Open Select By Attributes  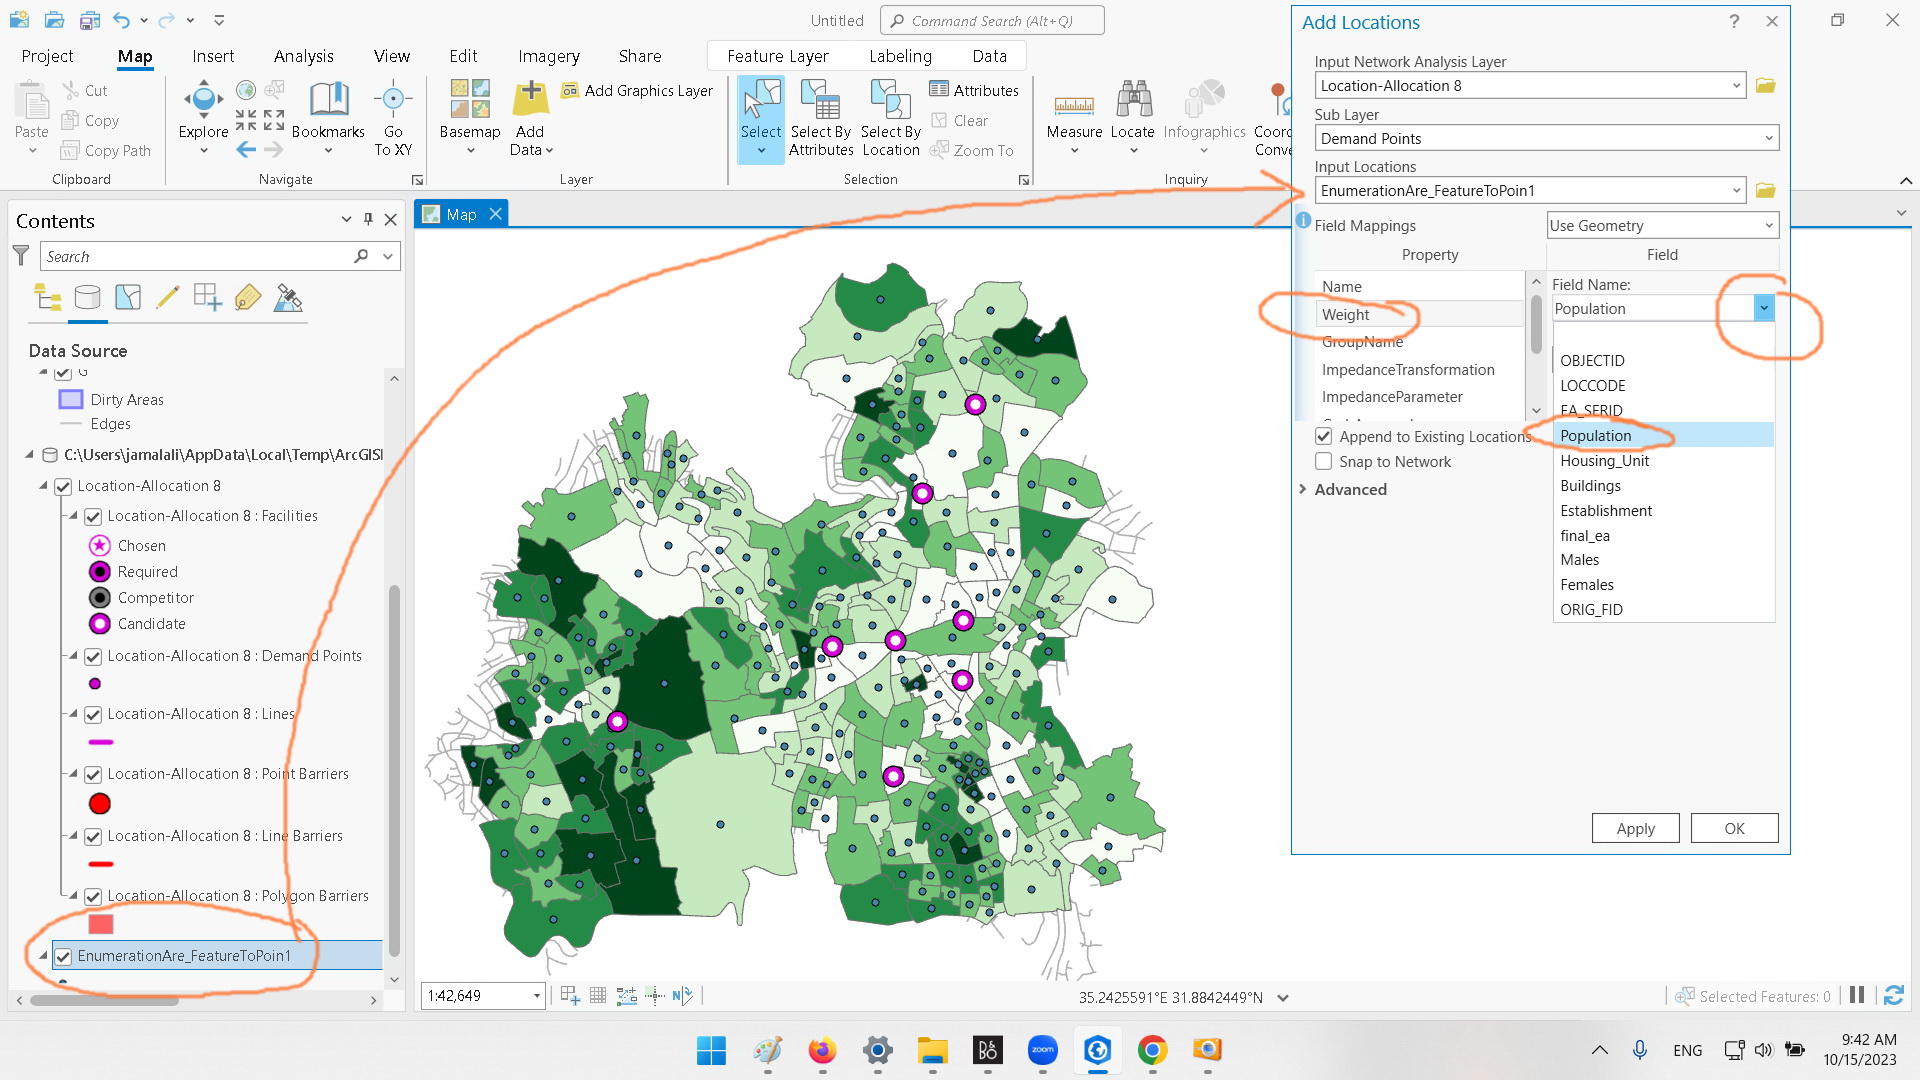[x=821, y=118]
